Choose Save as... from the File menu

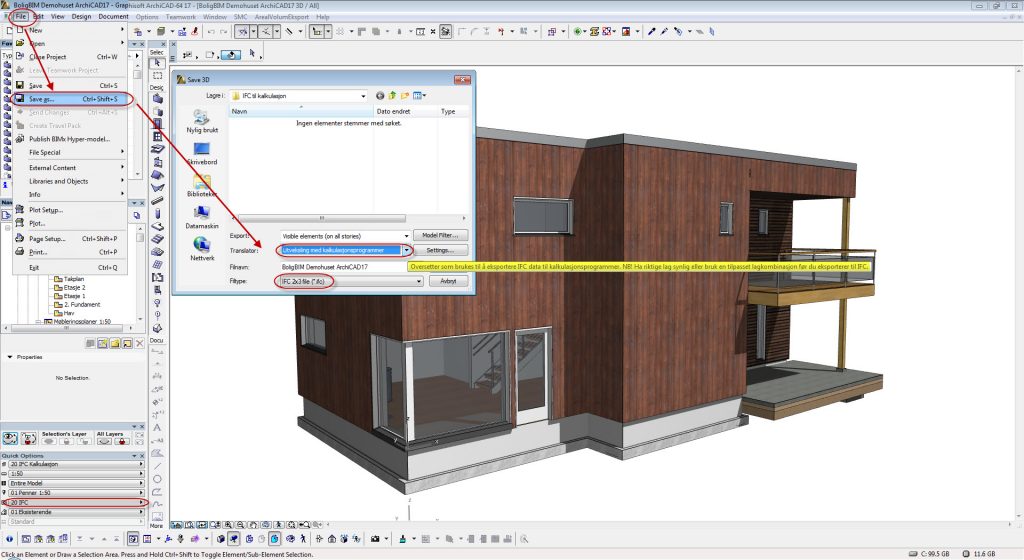pyautogui.click(x=43, y=100)
